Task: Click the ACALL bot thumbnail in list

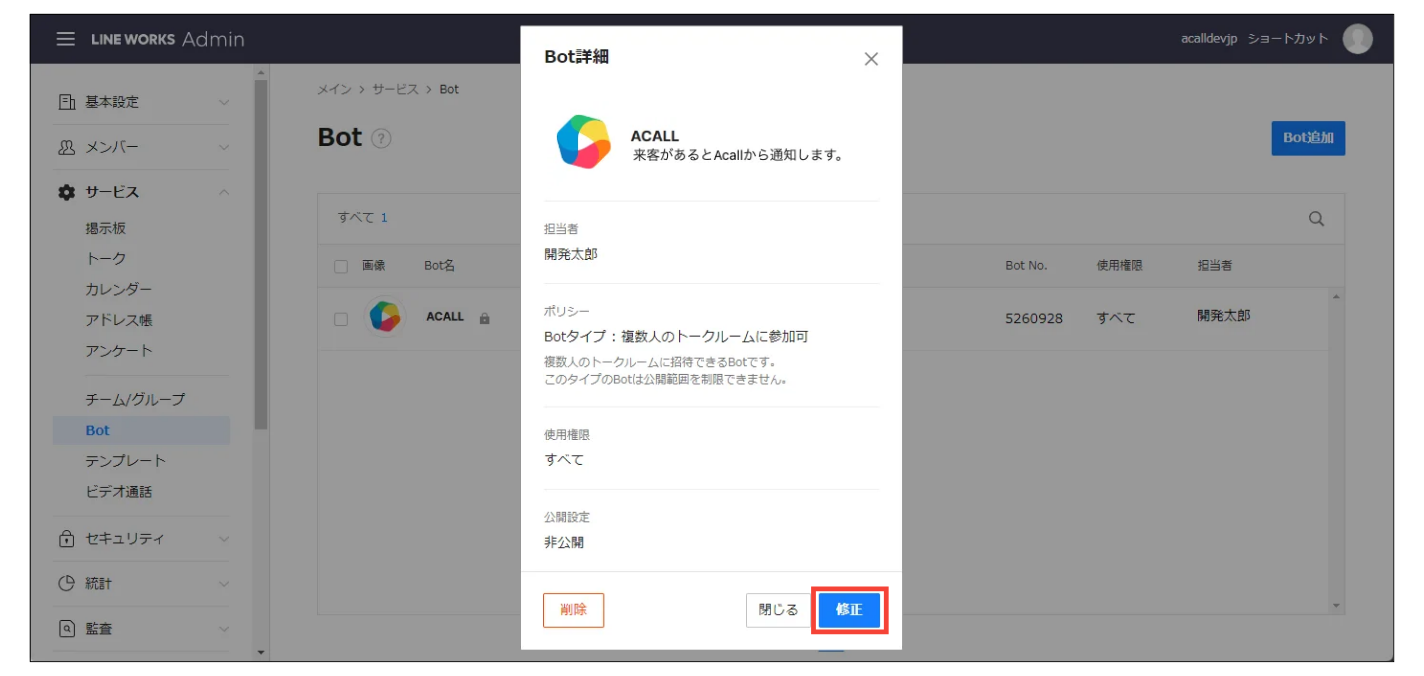Action: click(385, 317)
